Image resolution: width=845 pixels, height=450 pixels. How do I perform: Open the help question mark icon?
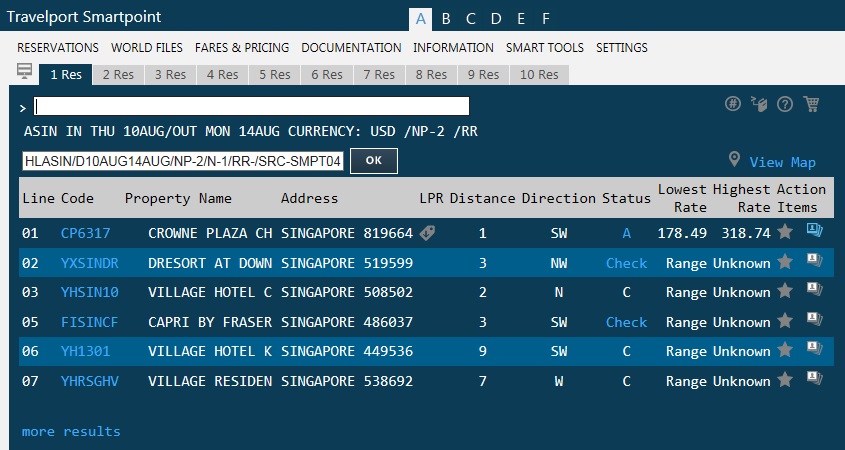tap(785, 104)
